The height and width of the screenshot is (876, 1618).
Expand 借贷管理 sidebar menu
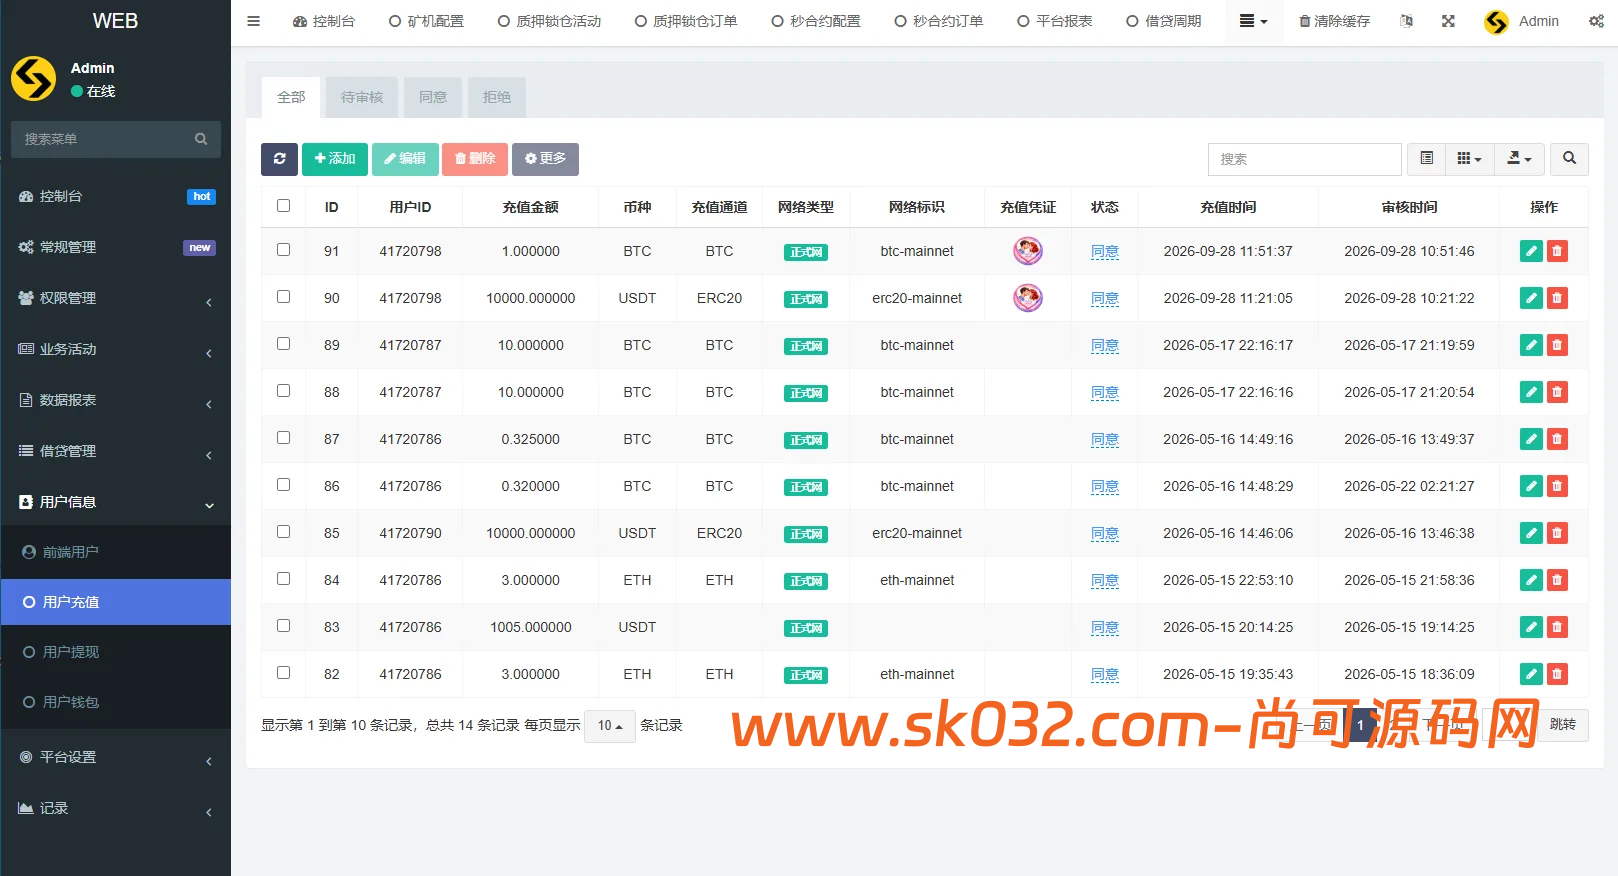(x=116, y=451)
